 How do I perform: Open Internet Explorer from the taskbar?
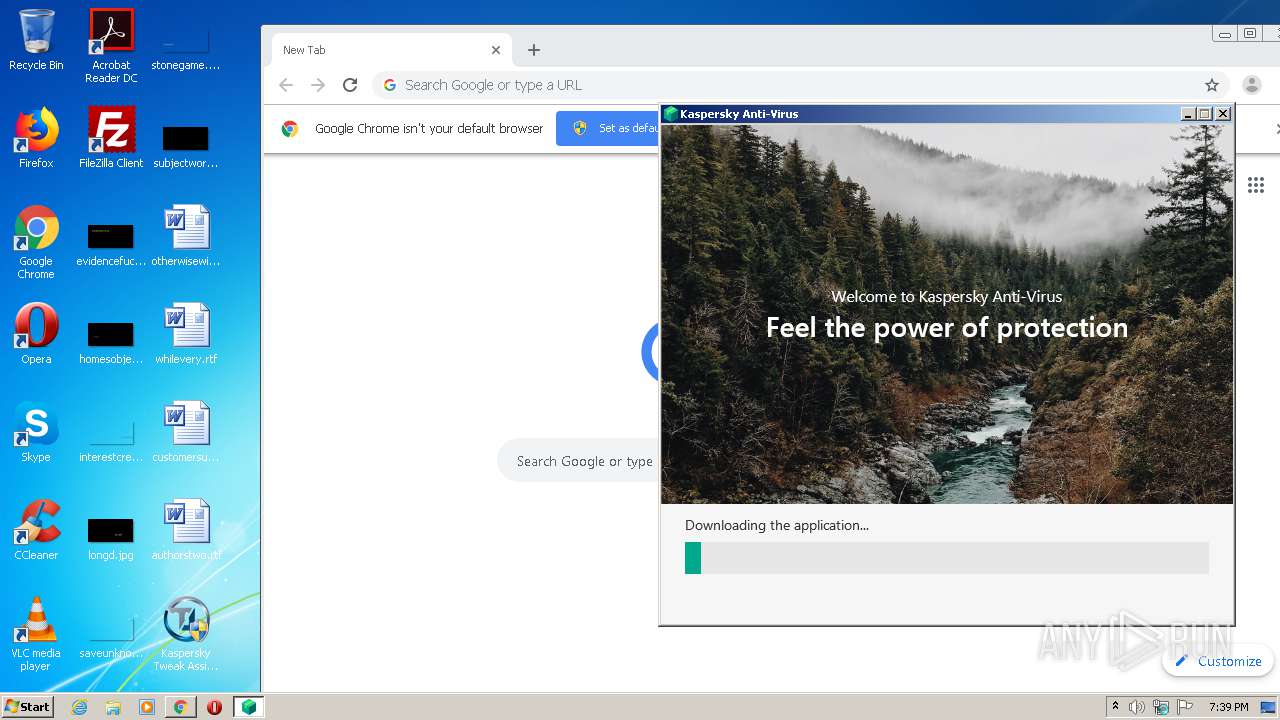pyautogui.click(x=79, y=707)
